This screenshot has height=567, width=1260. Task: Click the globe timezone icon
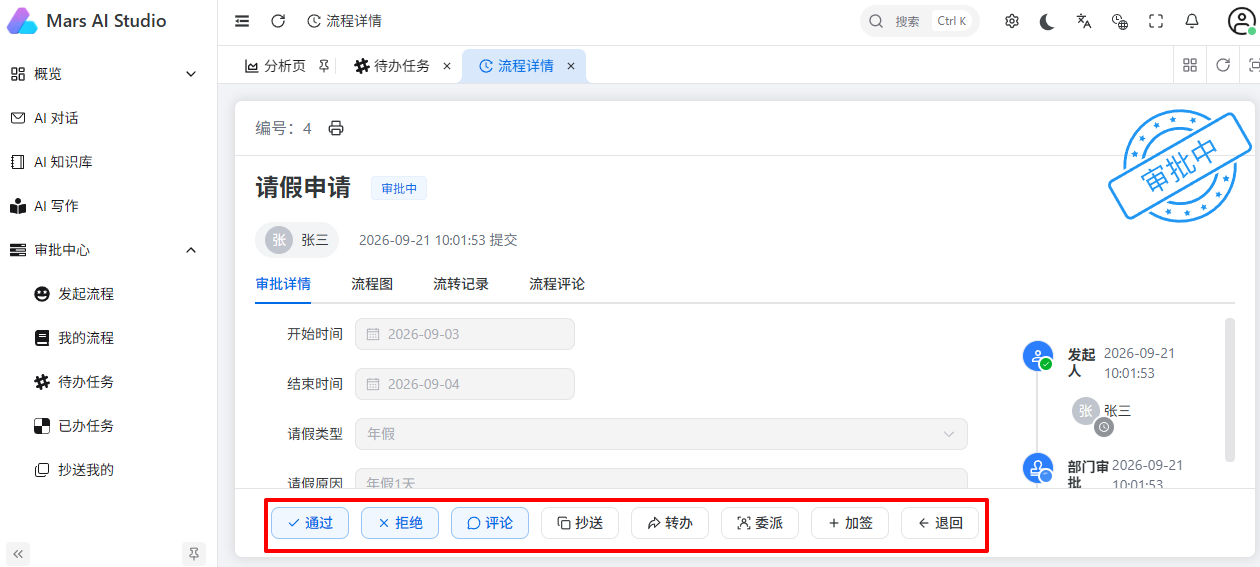pyautogui.click(x=1120, y=21)
